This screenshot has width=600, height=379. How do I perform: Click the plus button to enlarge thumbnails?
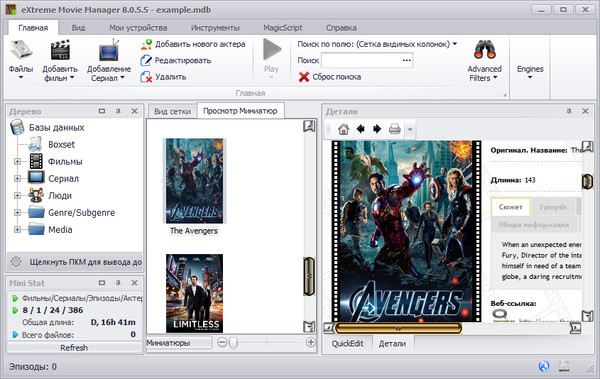pos(311,342)
